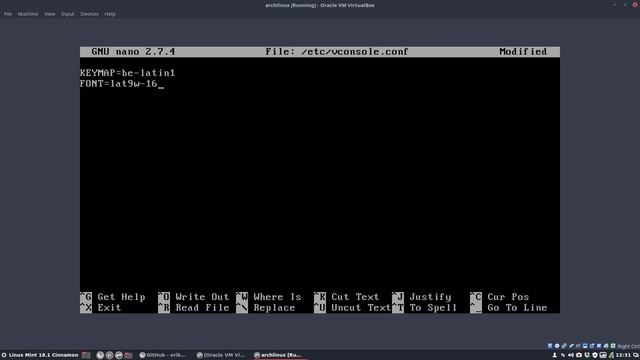Switch to the GitHub browser window in taskbar
Screen dimensions: 640x360
pyautogui.click(x=163, y=355)
